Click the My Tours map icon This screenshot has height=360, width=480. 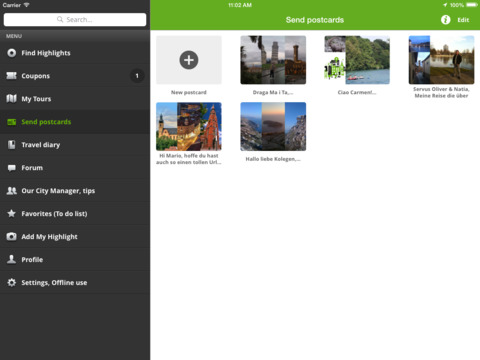tap(12, 99)
